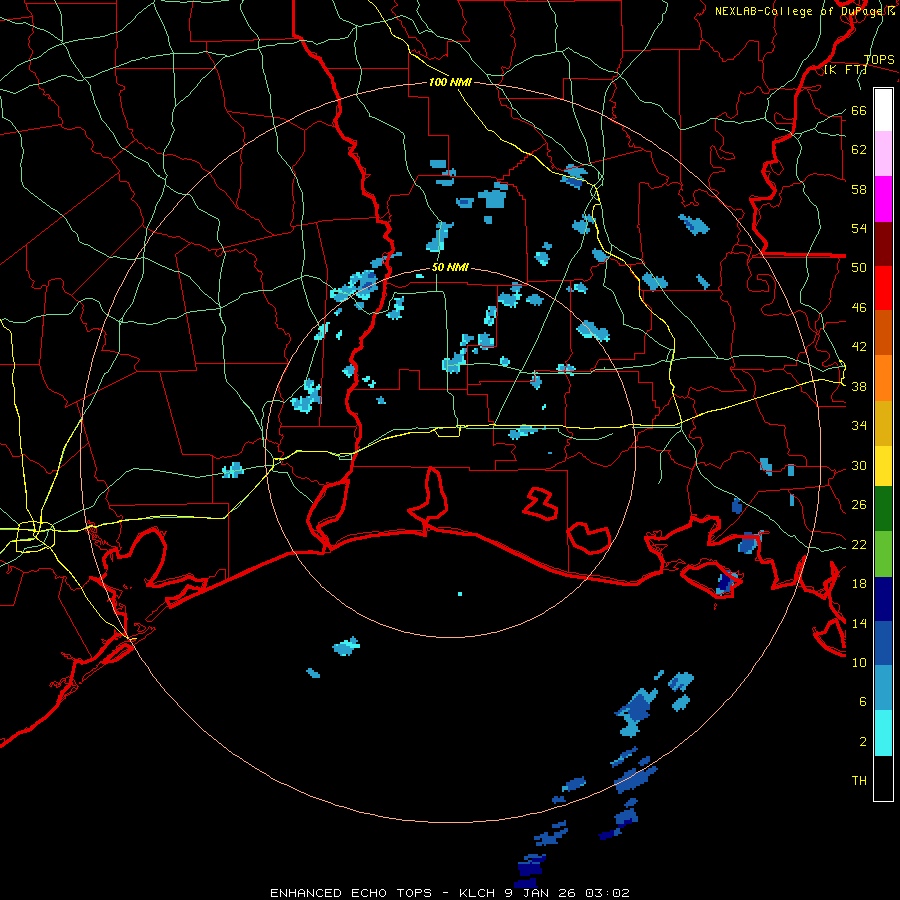Screen dimensions: 900x900
Task: Select the light green legend swatch
Action: click(x=883, y=554)
